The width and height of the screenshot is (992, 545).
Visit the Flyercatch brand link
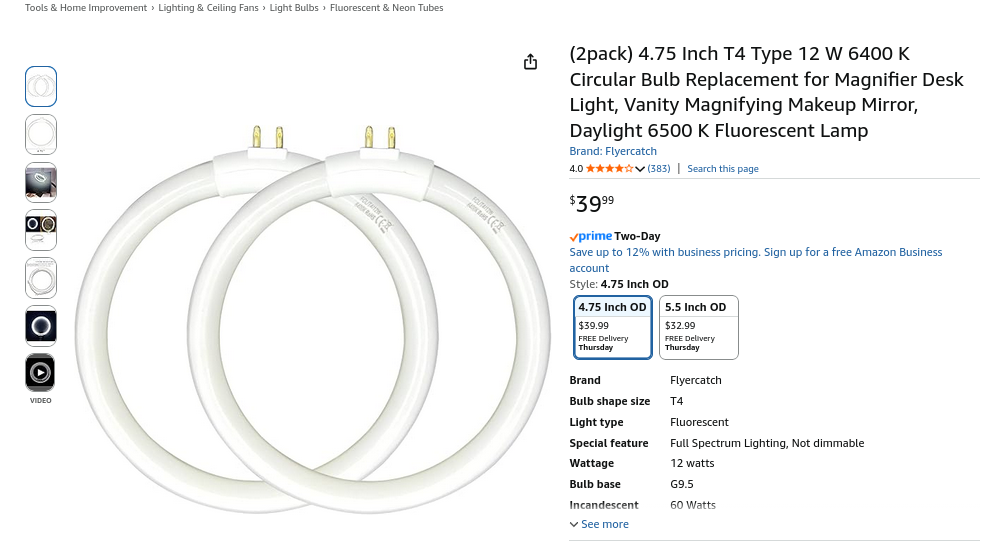click(x=613, y=151)
